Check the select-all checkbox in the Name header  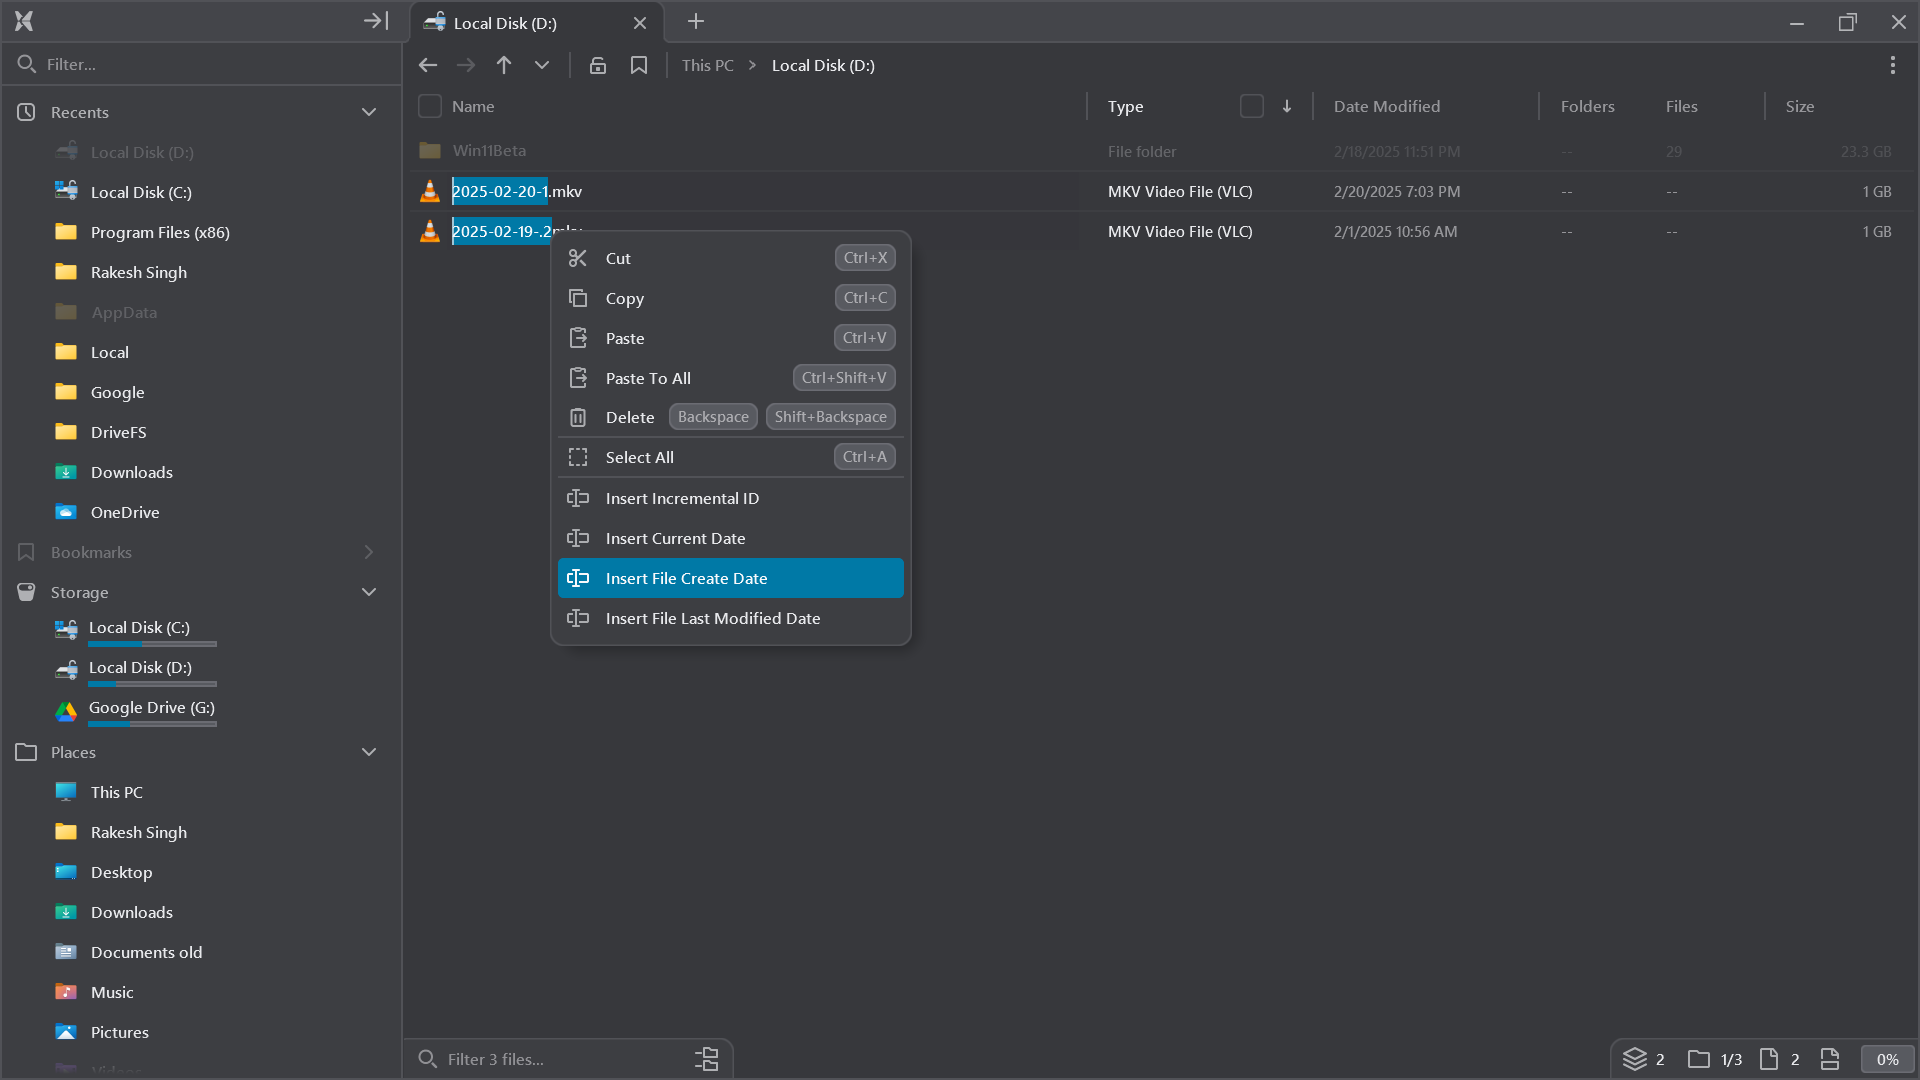[429, 105]
